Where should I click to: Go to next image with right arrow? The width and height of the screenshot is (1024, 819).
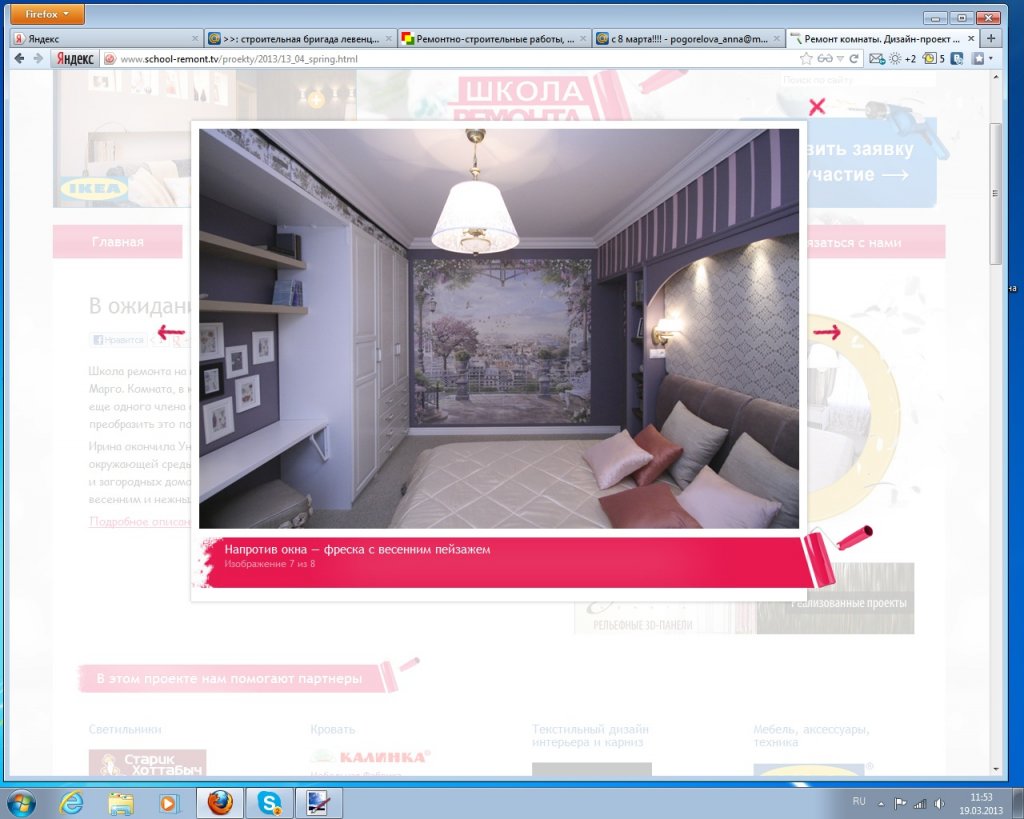click(827, 332)
